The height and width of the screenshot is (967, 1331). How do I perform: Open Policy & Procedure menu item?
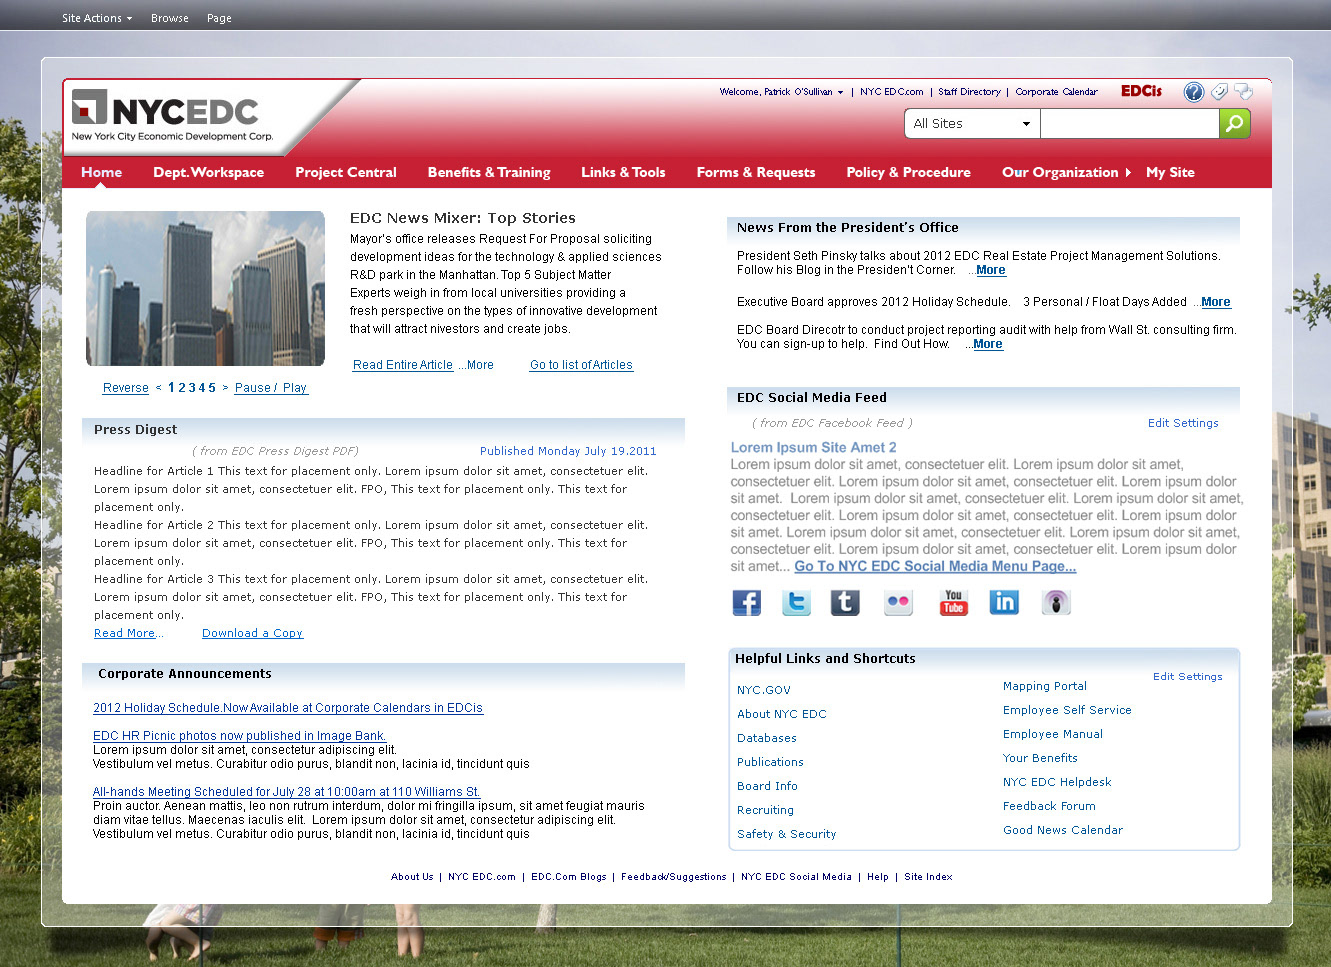908,172
